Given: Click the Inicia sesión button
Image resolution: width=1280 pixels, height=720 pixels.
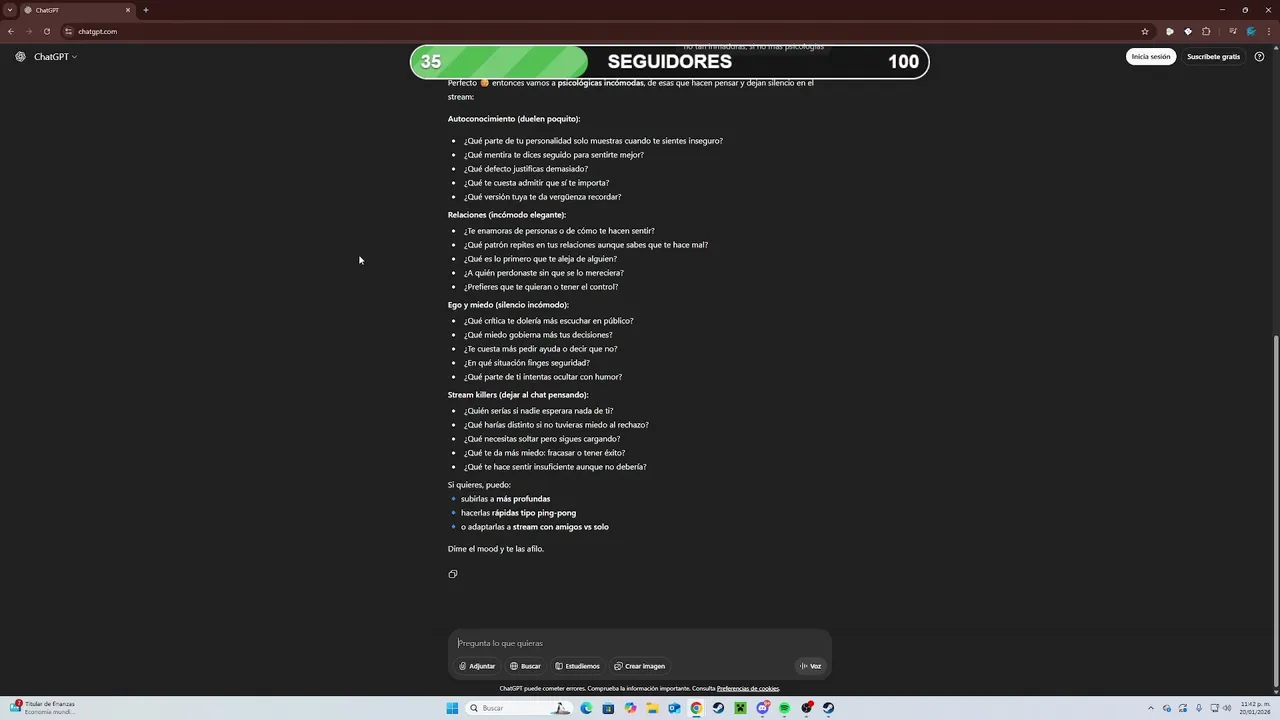Looking at the screenshot, I should 1151,57.
